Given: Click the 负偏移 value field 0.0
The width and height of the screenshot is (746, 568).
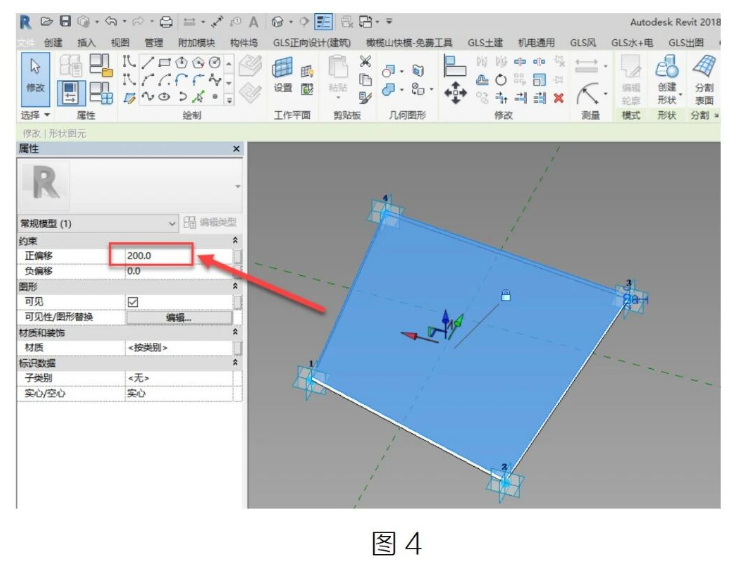Looking at the screenshot, I should pyautogui.click(x=179, y=271).
